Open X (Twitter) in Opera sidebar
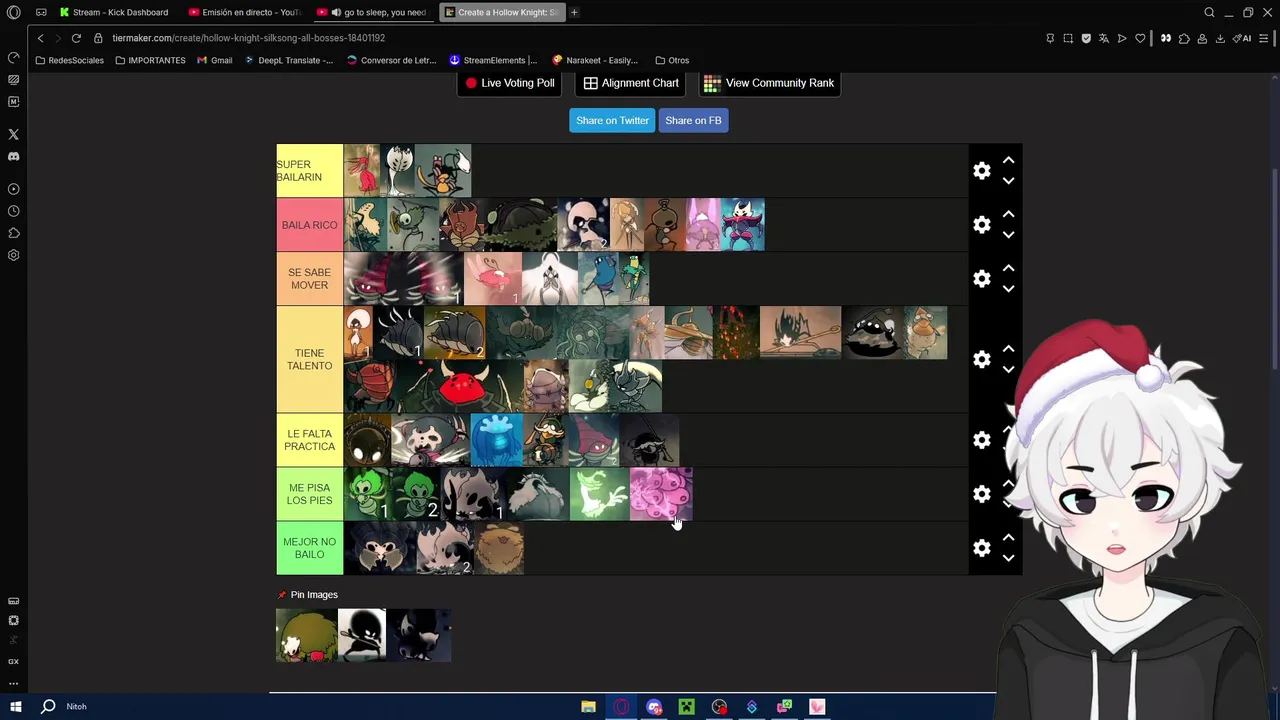The height and width of the screenshot is (720, 1280). coord(13,134)
